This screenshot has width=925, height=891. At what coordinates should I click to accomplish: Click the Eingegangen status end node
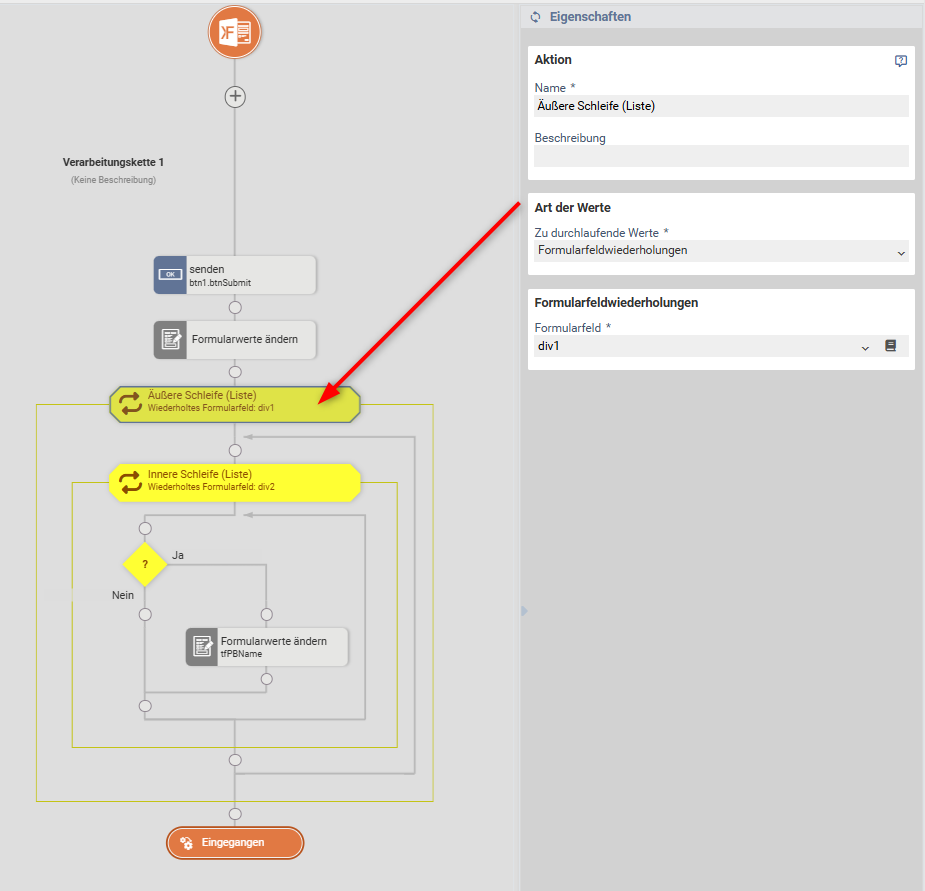pyautogui.click(x=235, y=843)
